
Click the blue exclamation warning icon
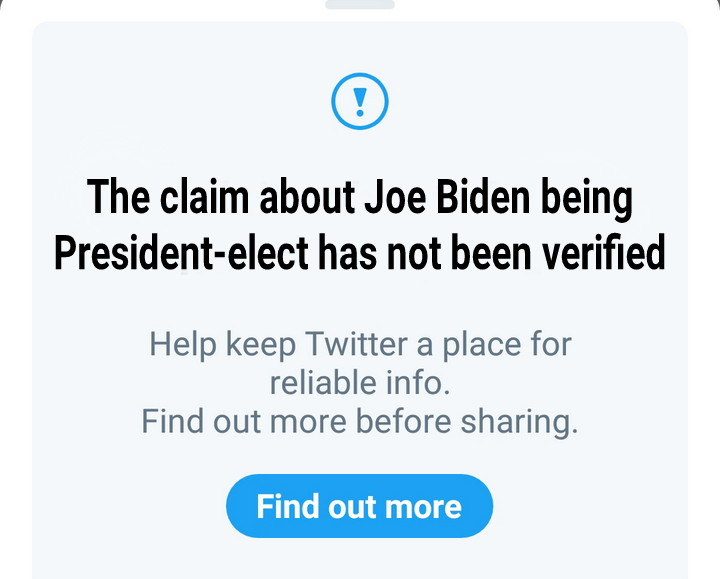359,101
